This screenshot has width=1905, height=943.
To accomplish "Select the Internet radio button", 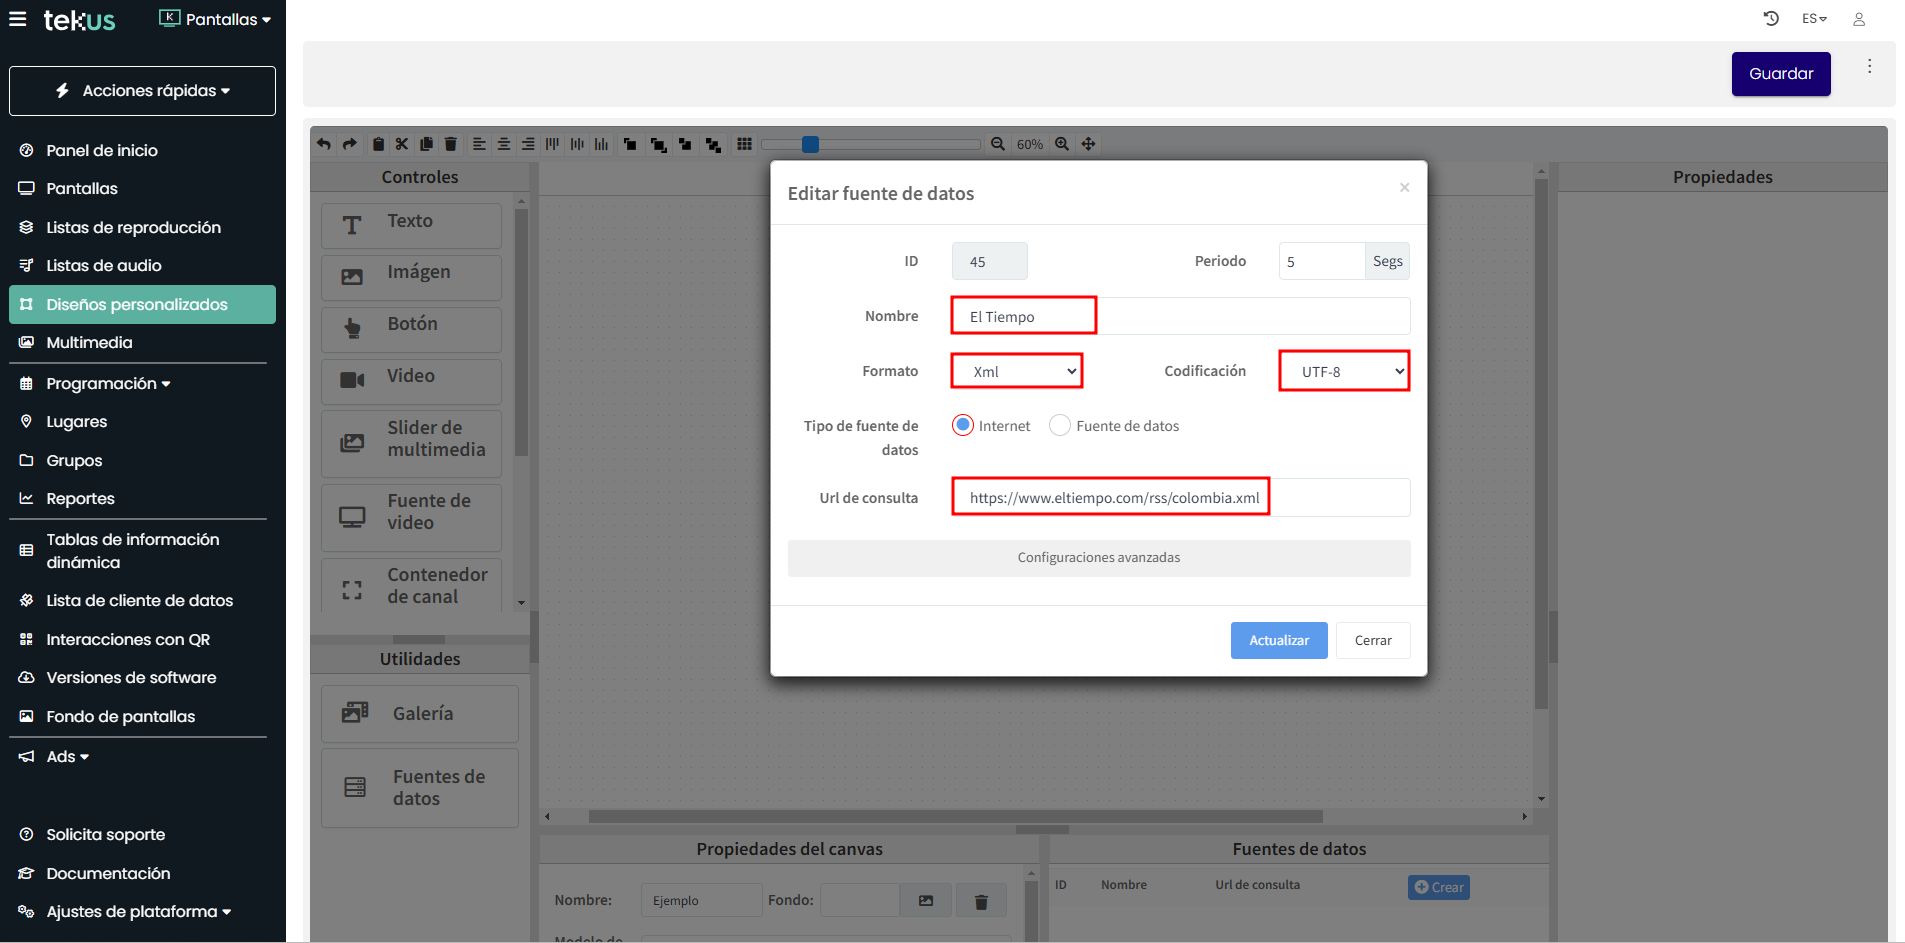I will point(963,425).
